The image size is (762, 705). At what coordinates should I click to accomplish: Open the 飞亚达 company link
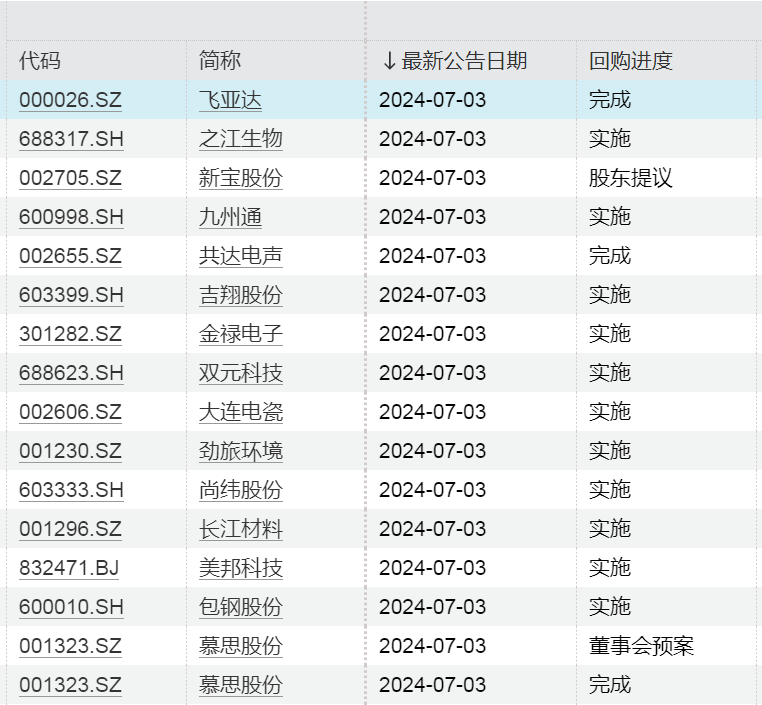pyautogui.click(x=230, y=100)
